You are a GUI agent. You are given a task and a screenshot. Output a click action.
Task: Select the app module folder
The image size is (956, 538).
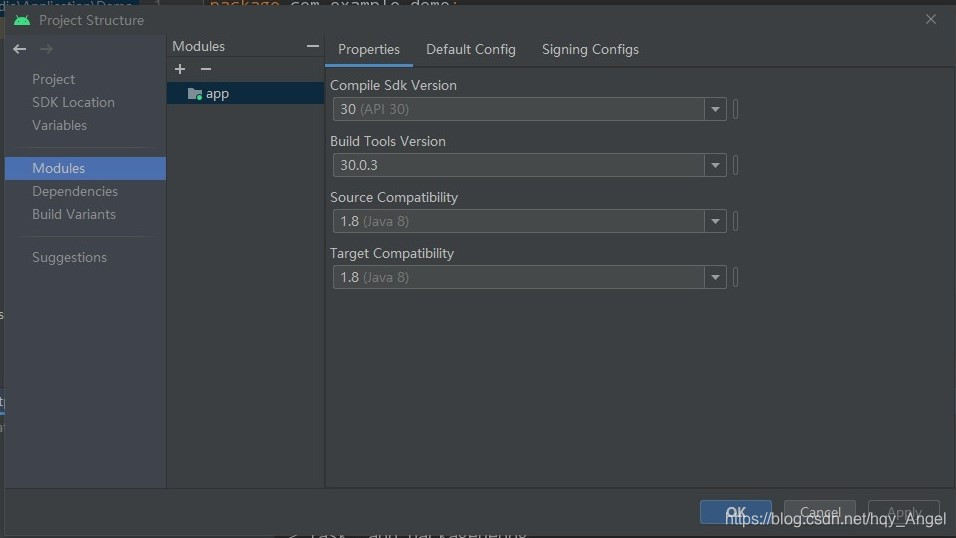tap(245, 93)
